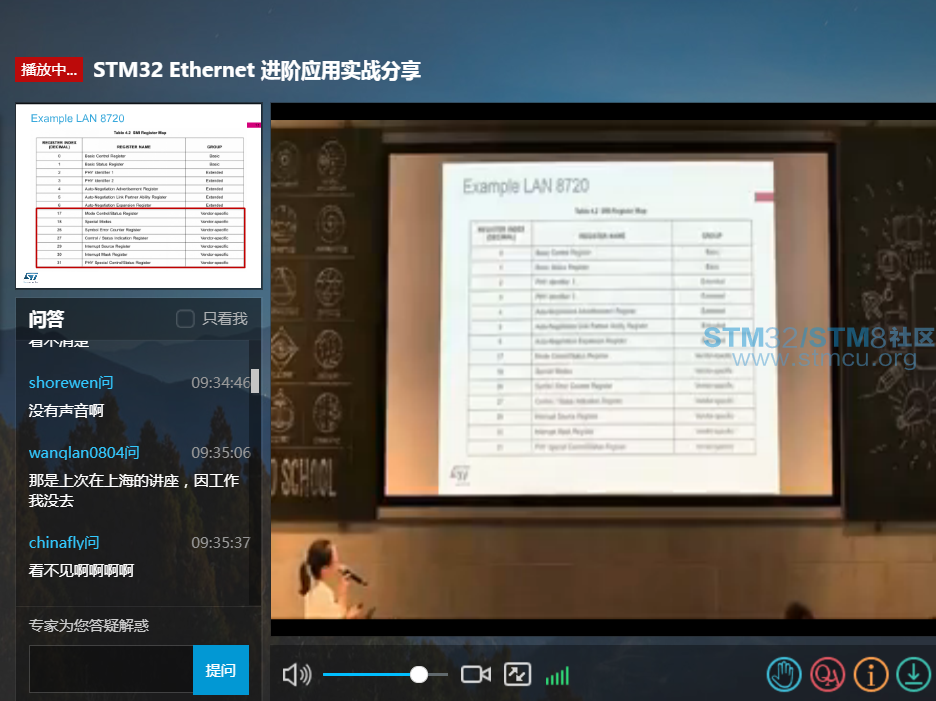Open the red Q&A icon
This screenshot has height=701, width=936.
tap(827, 675)
